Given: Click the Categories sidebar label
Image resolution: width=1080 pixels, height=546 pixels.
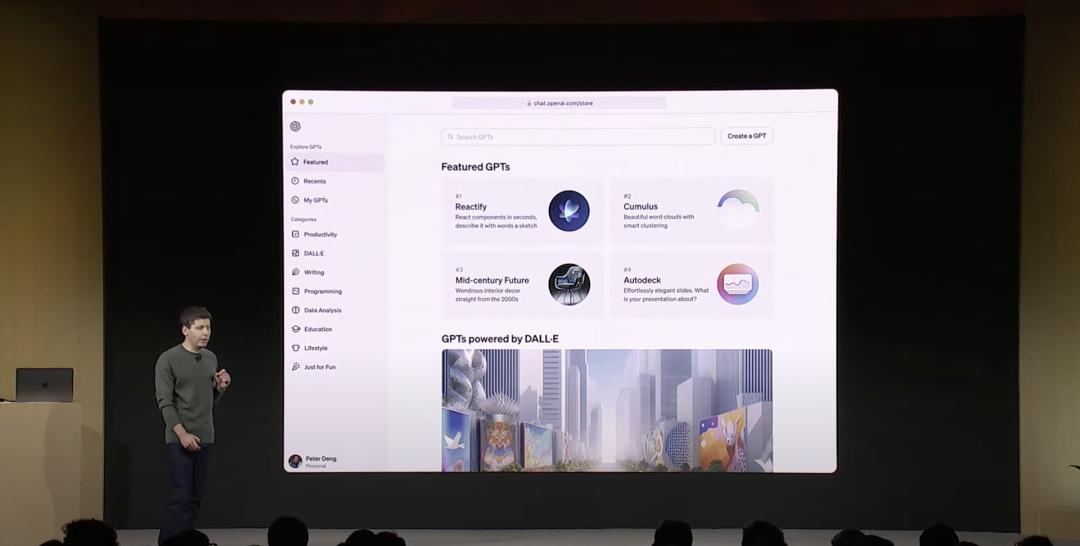Looking at the screenshot, I should 304,219.
